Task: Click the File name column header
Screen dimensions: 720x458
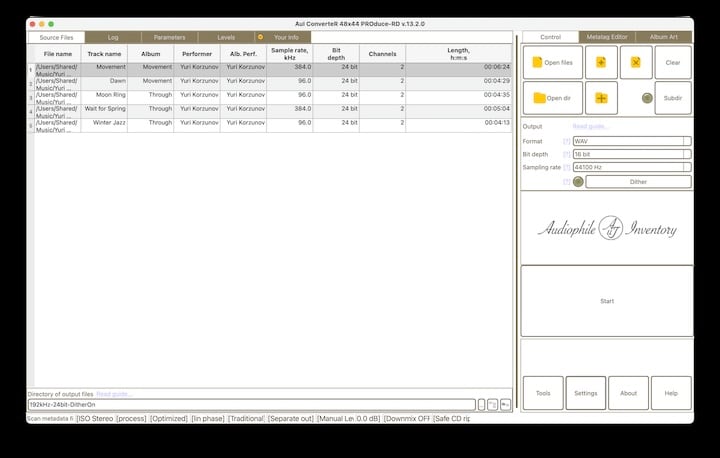Action: pyautogui.click(x=58, y=54)
